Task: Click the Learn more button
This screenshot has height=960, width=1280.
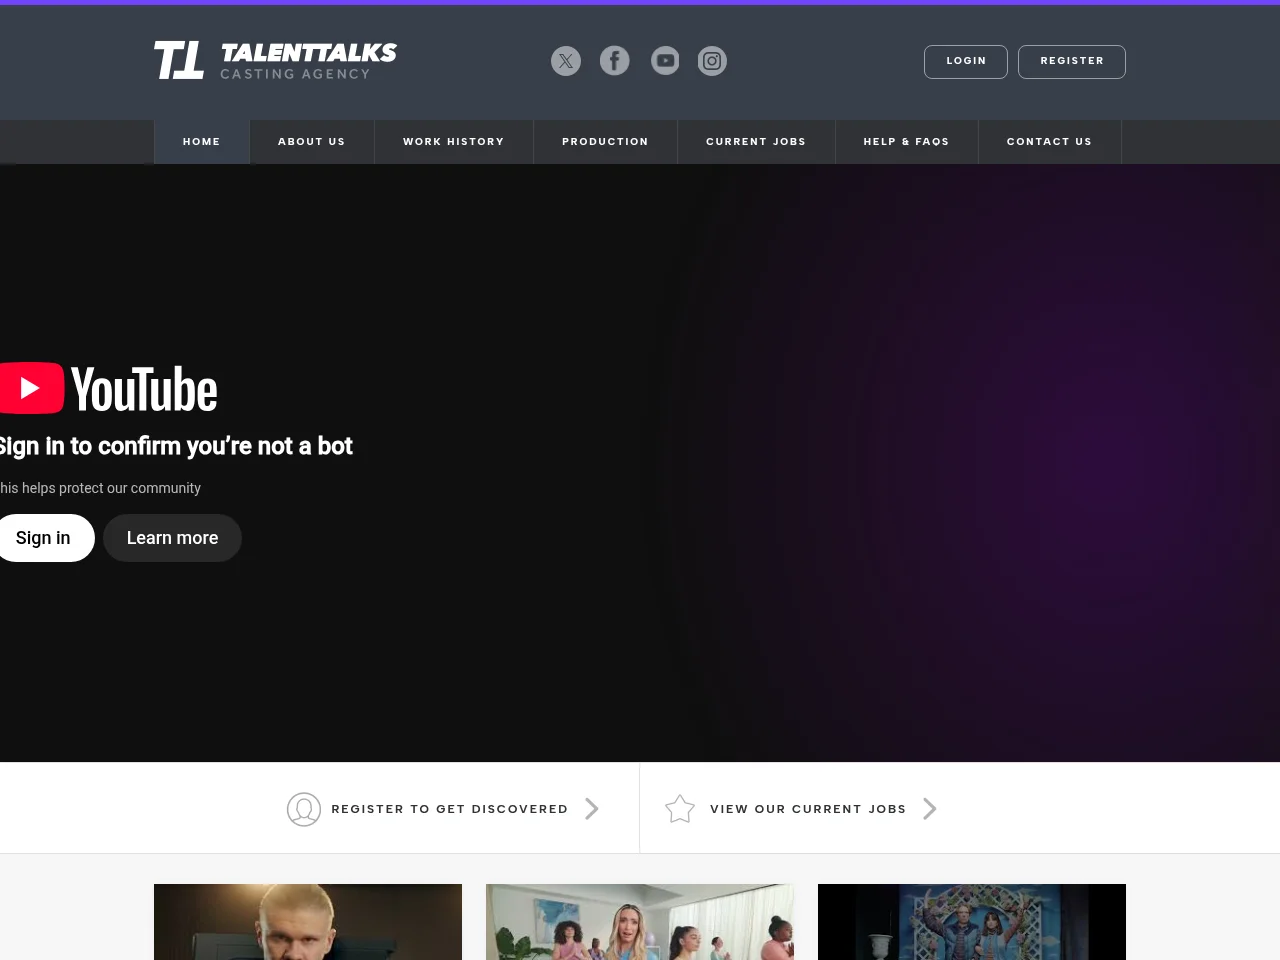Action: pyautogui.click(x=172, y=538)
